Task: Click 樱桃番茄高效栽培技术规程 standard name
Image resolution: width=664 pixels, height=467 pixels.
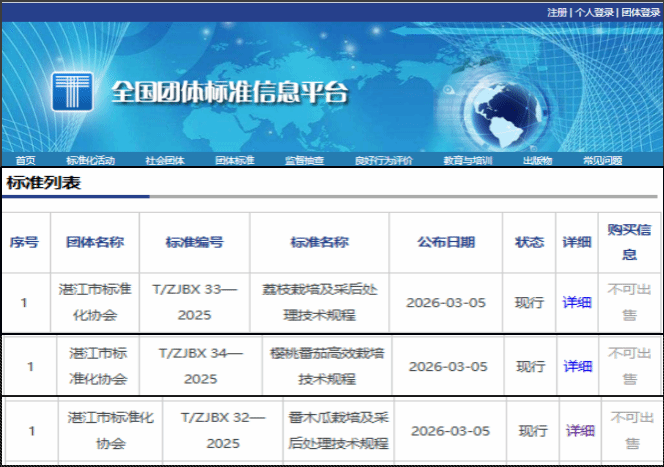Action: coord(327,366)
